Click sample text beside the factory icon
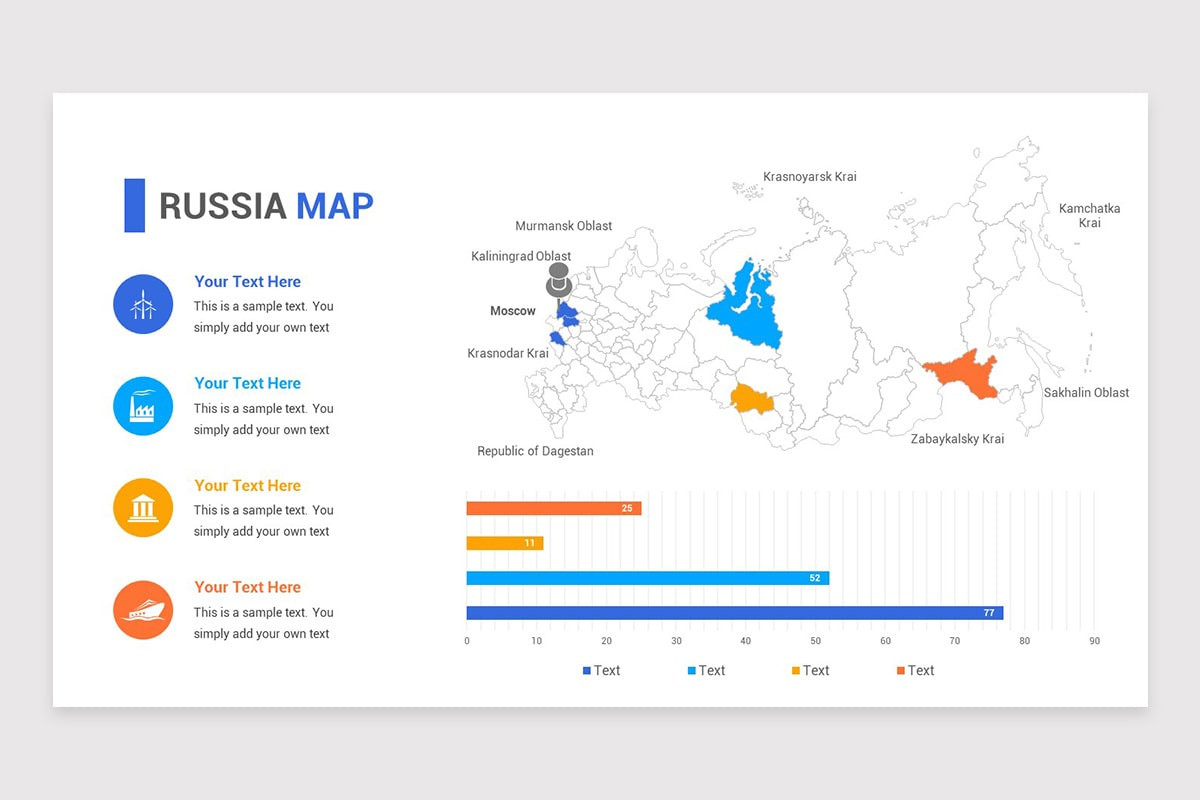1200x800 pixels. pyautogui.click(x=263, y=419)
